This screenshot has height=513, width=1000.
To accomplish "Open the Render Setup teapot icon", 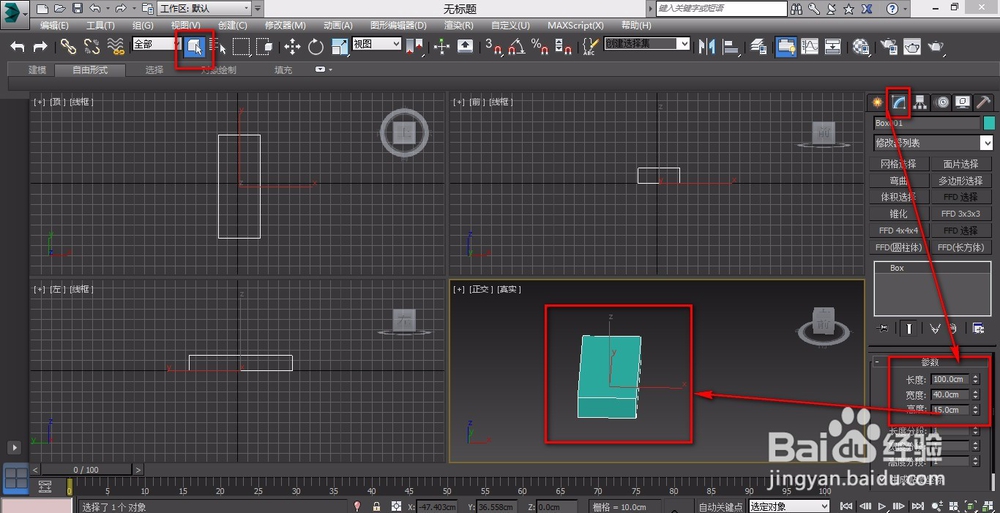I will 889,47.
